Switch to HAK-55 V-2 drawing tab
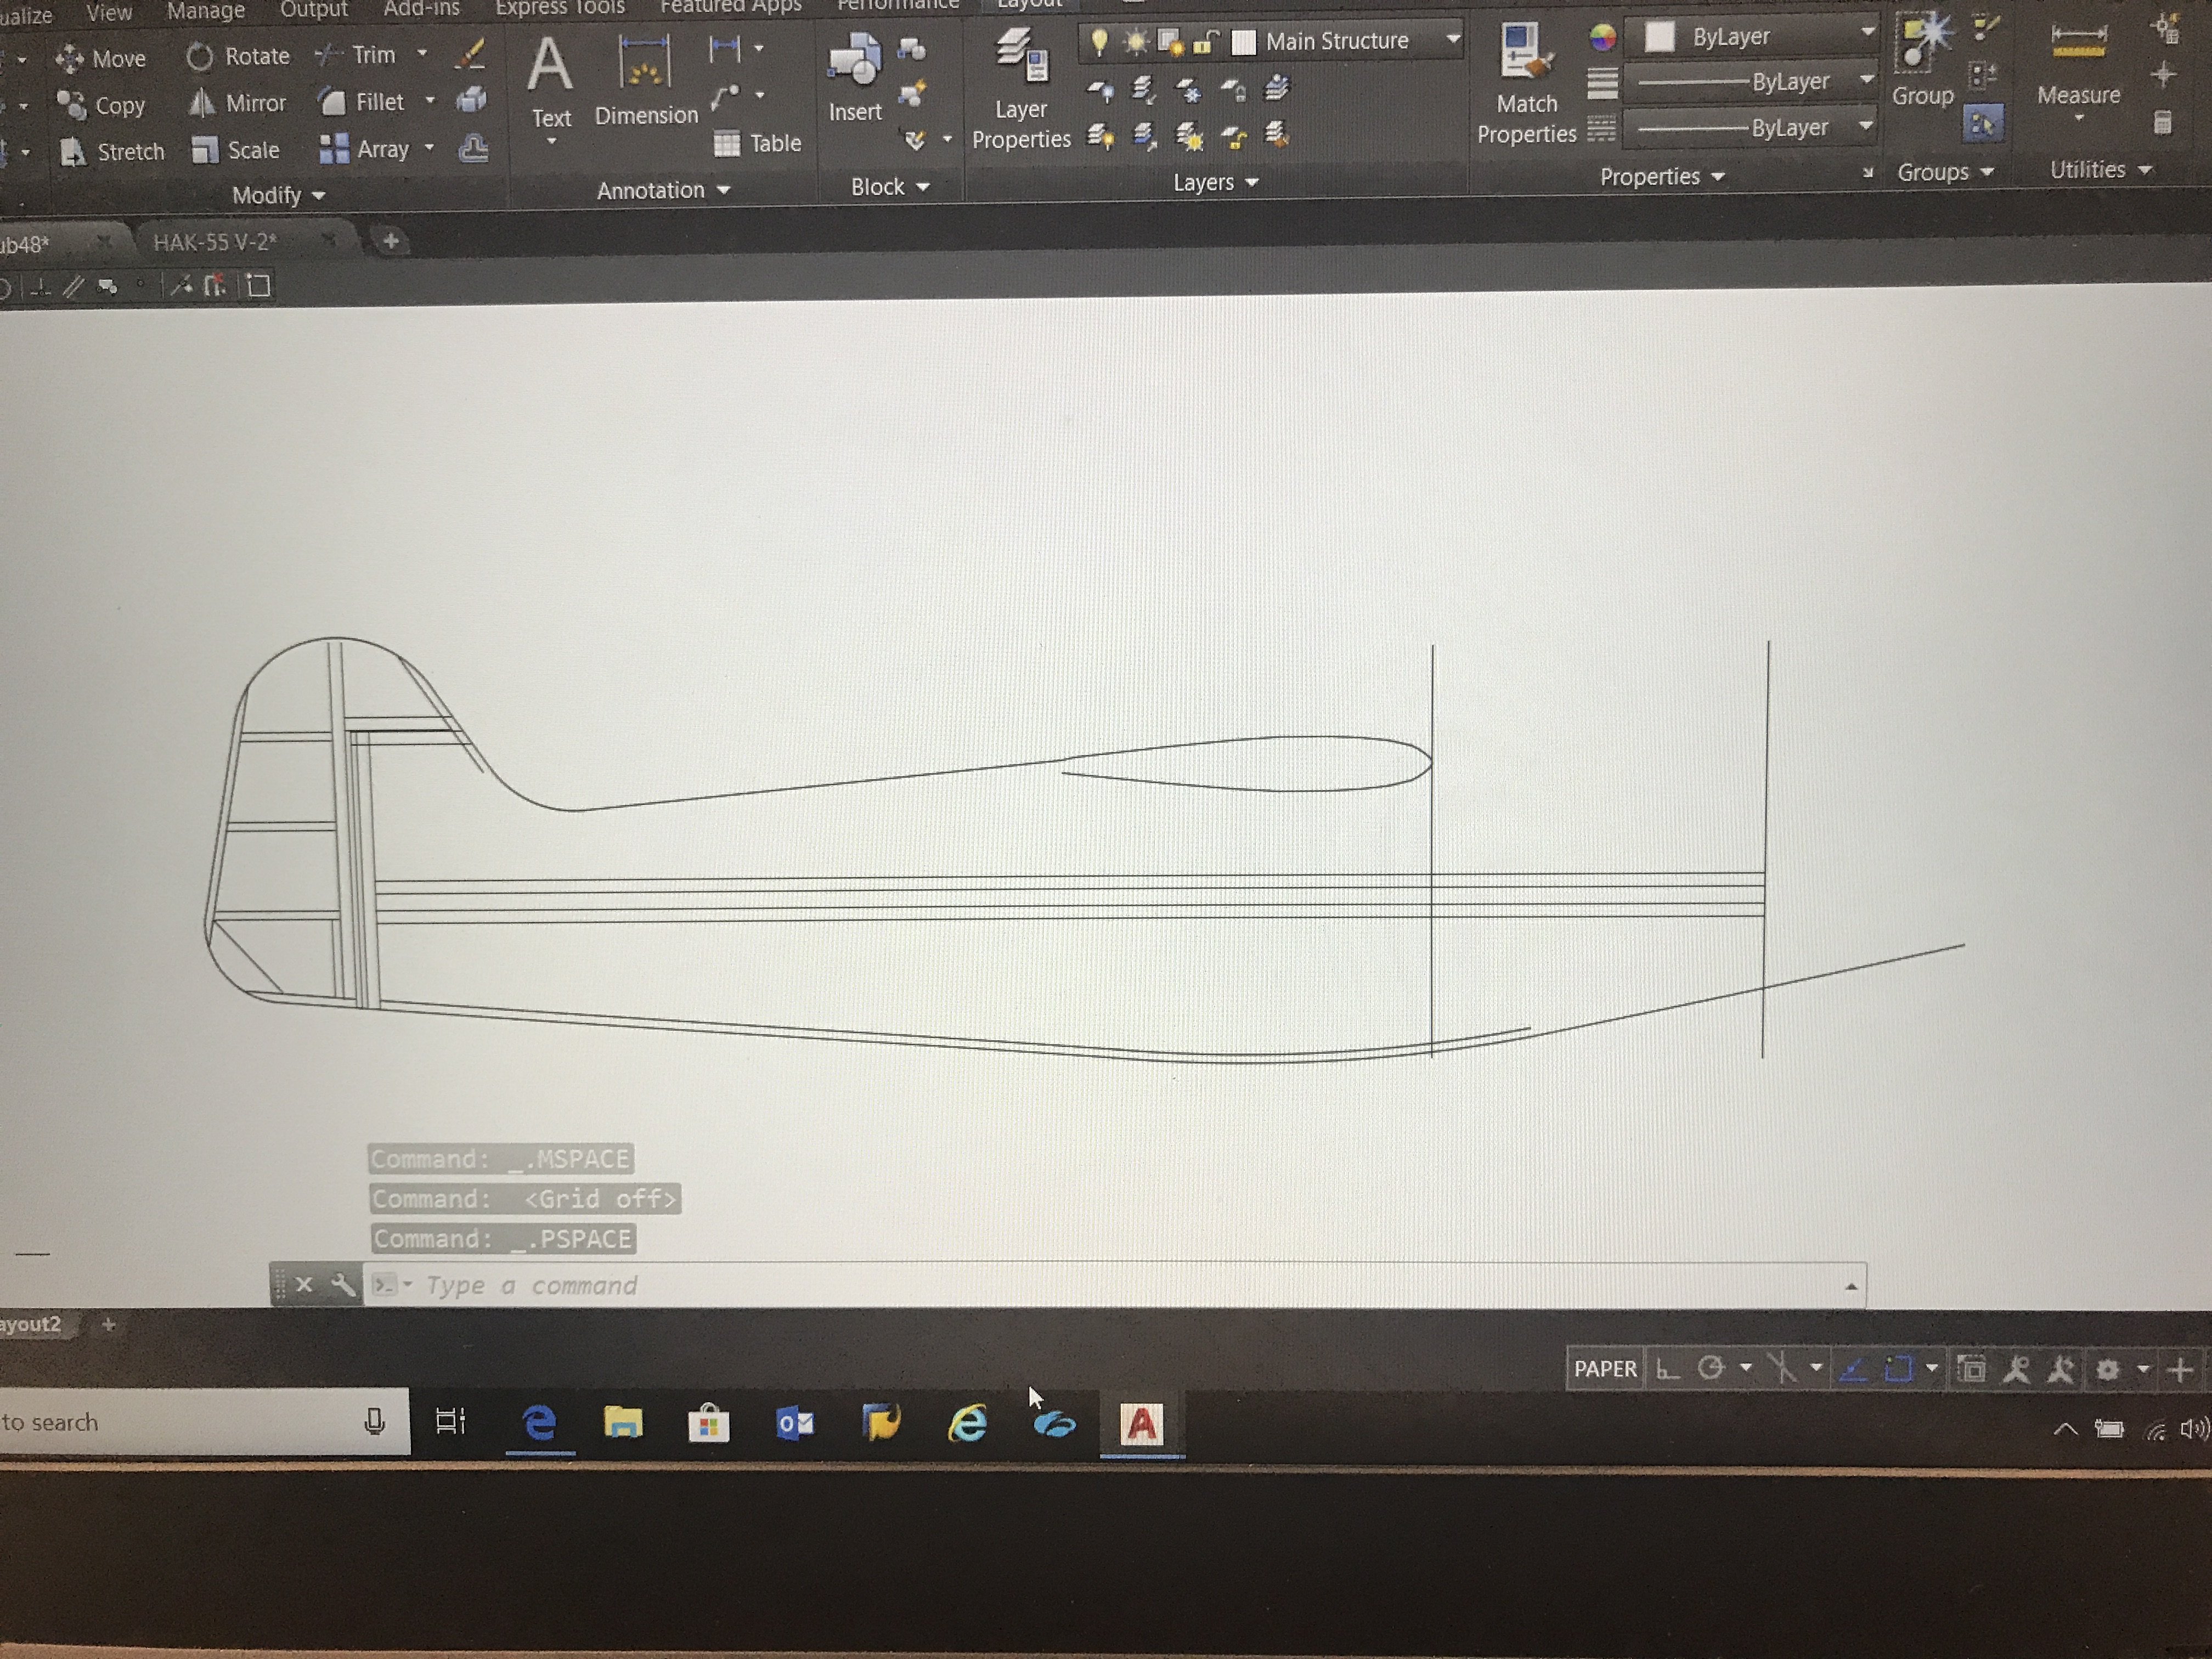 coord(214,242)
